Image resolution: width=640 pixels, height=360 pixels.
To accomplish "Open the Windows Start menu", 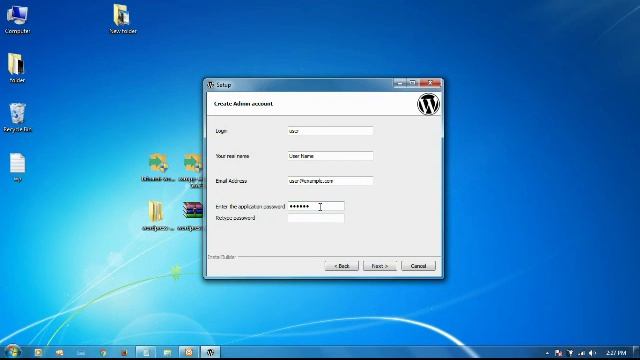I will point(12,351).
